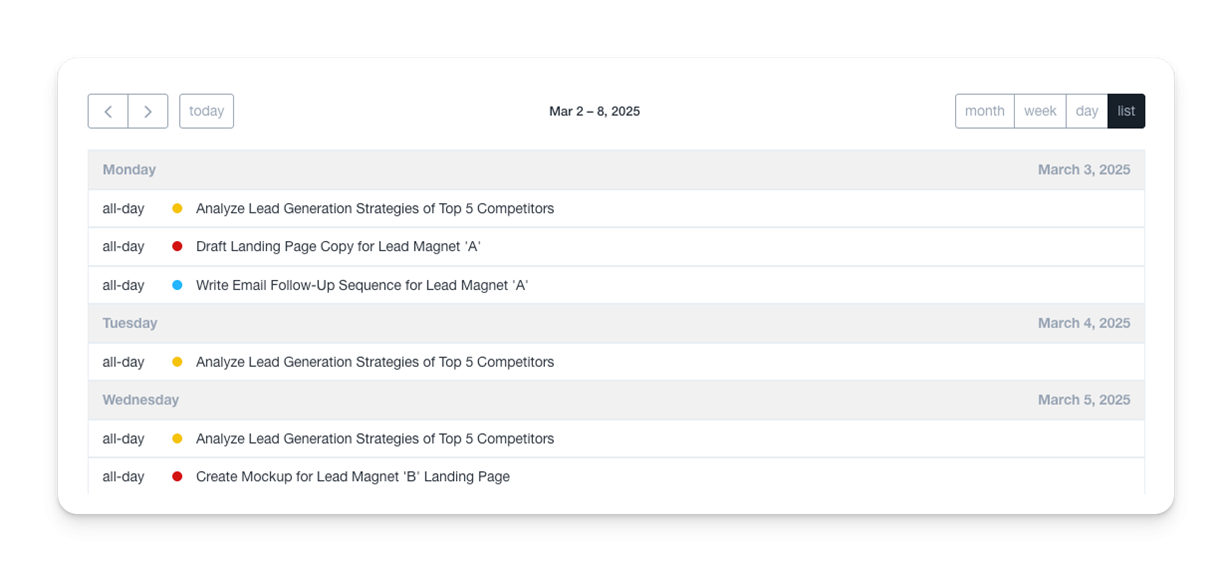Image resolution: width=1232 pixels, height=572 pixels.
Task: Open the March 5, 2025 date link
Action: pos(1084,400)
